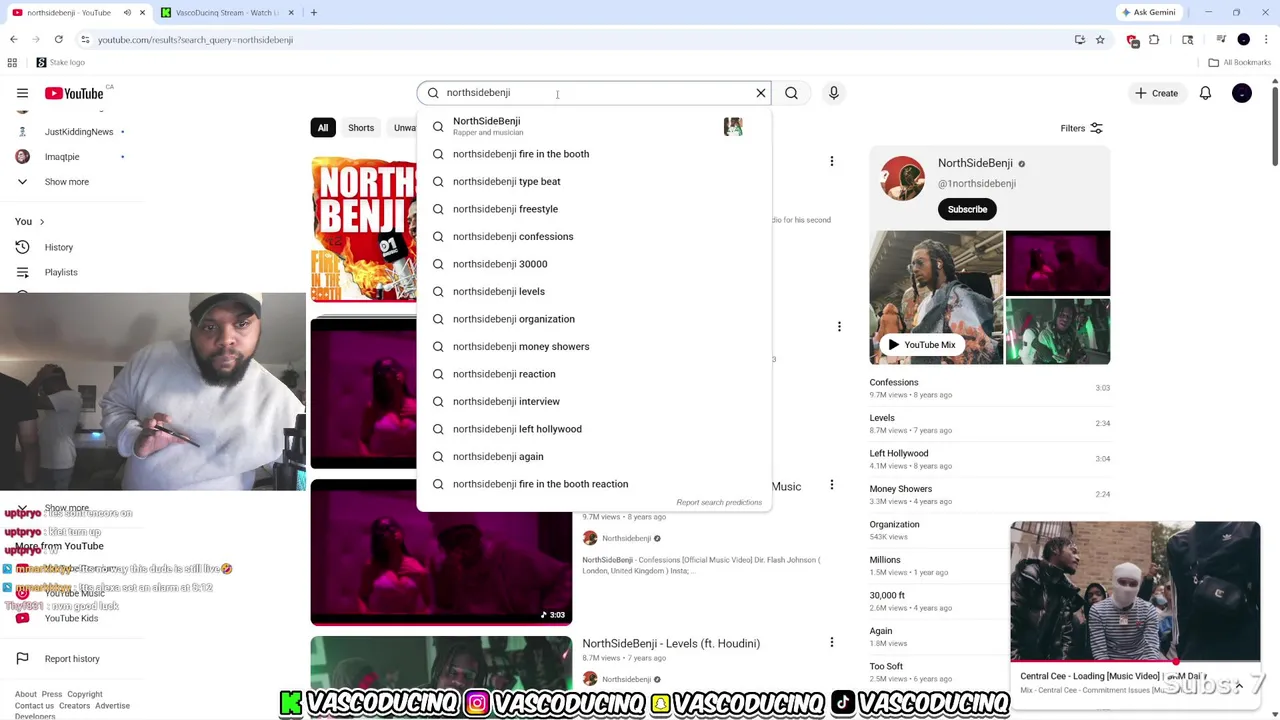Start voice search with the microphone

(x=834, y=93)
